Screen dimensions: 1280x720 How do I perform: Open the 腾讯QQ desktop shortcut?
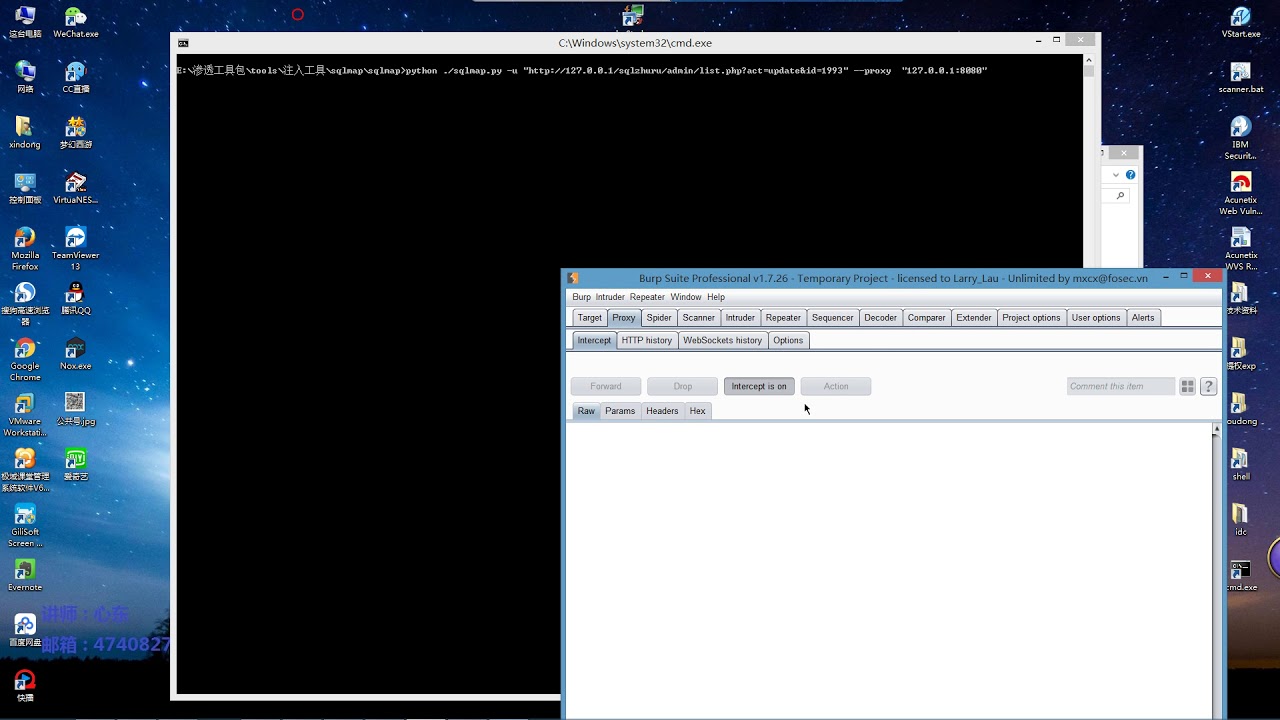coord(76,299)
